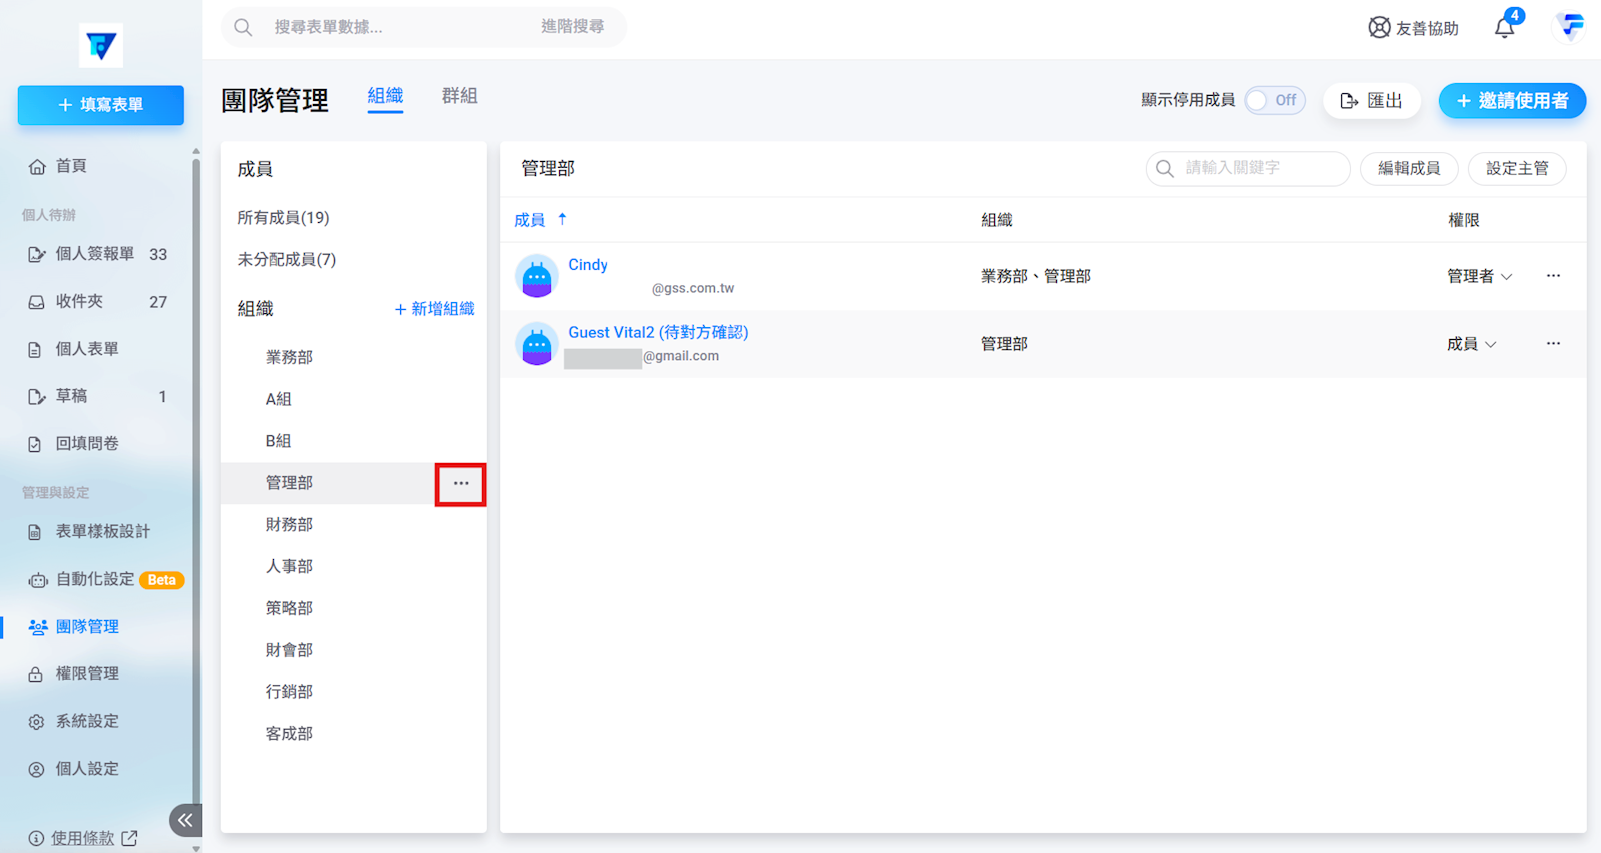Select 財務部 in the organization list

click(289, 525)
